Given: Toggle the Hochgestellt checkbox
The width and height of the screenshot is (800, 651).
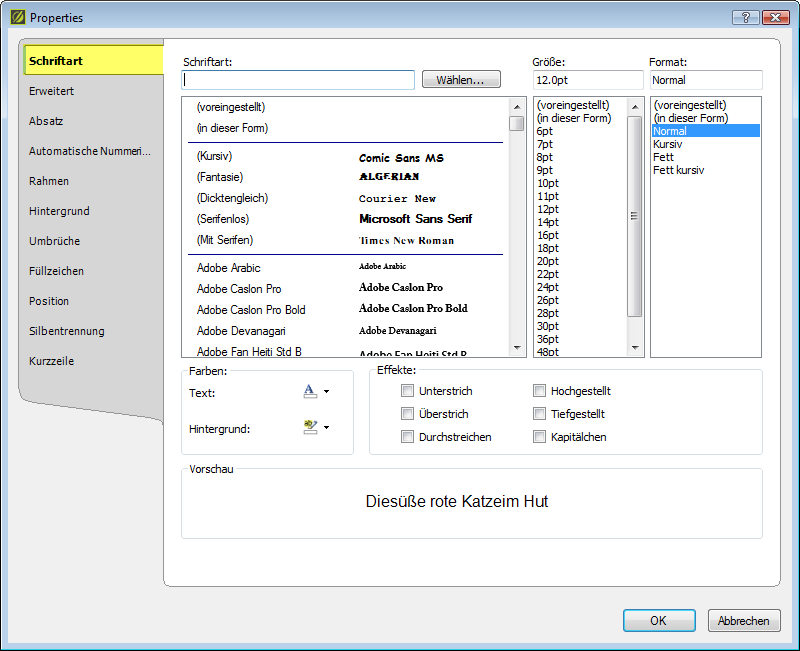Looking at the screenshot, I should pos(539,391).
